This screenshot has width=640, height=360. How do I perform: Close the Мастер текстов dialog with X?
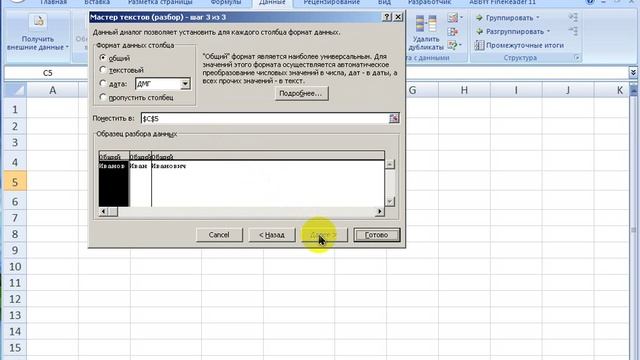pos(398,17)
